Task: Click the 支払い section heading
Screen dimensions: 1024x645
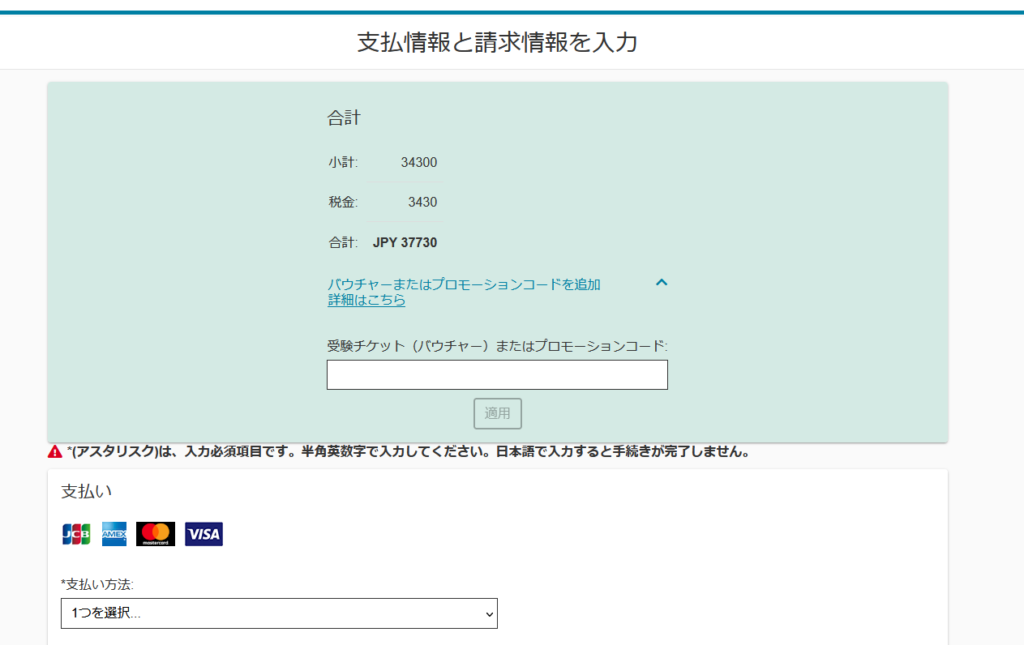Action: [87, 491]
